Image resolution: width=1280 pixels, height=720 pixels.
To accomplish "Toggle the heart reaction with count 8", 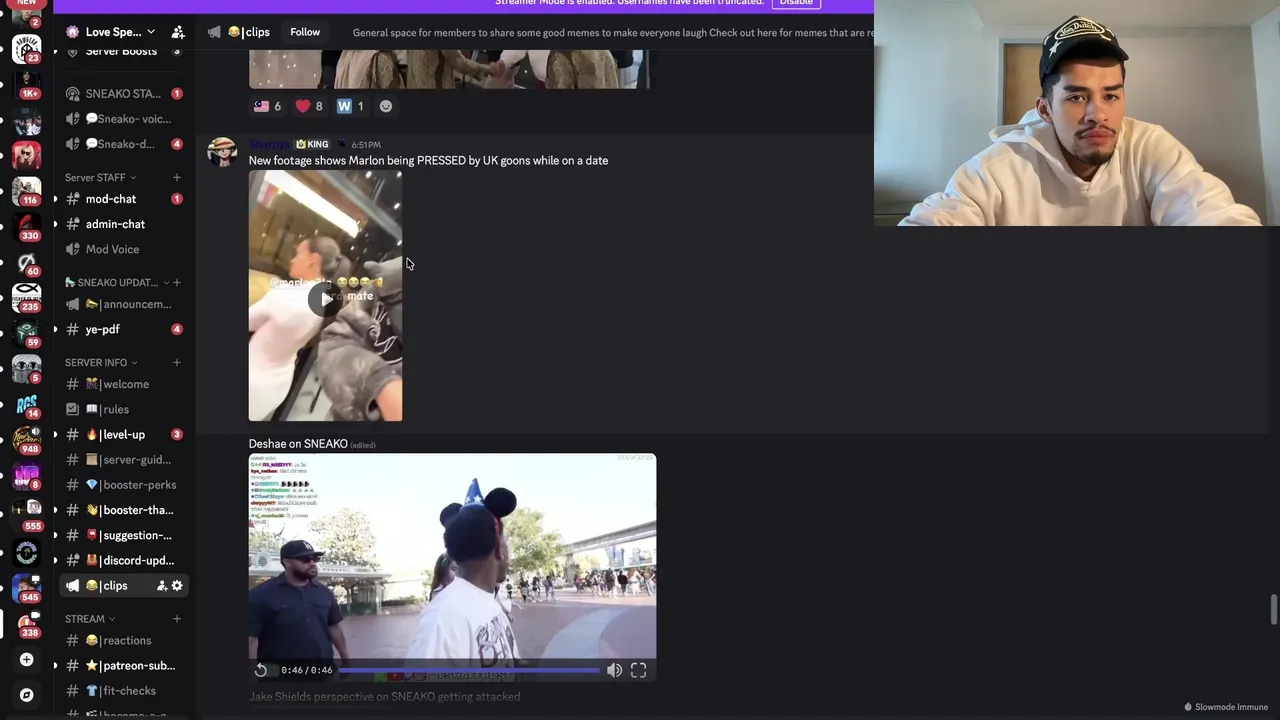I will pos(309,106).
